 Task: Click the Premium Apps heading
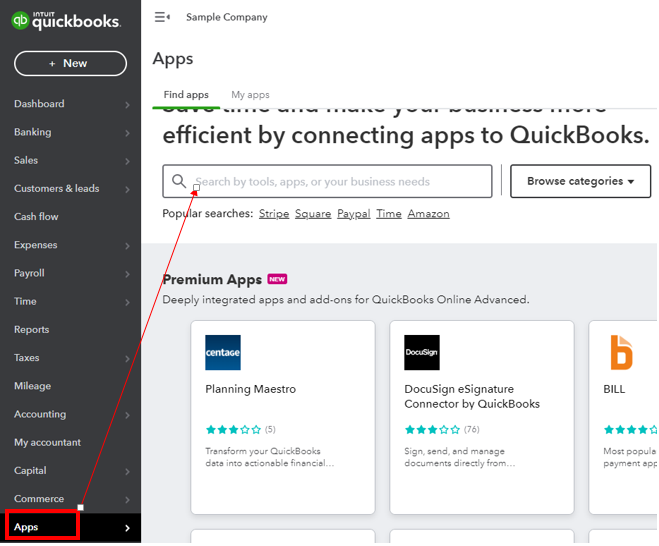pyautogui.click(x=212, y=280)
